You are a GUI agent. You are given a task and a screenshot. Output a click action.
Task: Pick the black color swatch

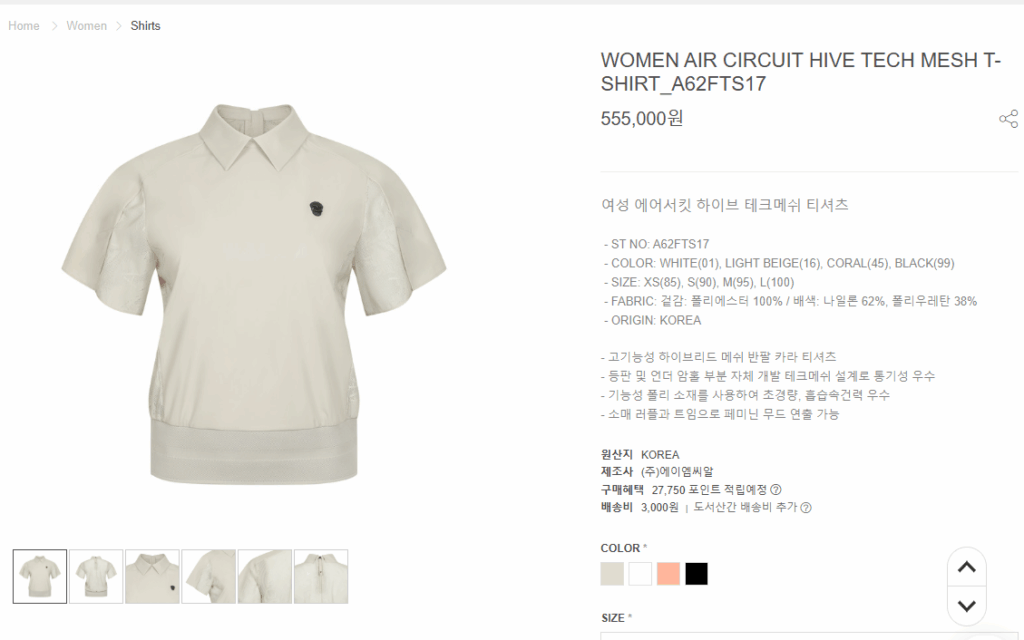pyautogui.click(x=696, y=573)
